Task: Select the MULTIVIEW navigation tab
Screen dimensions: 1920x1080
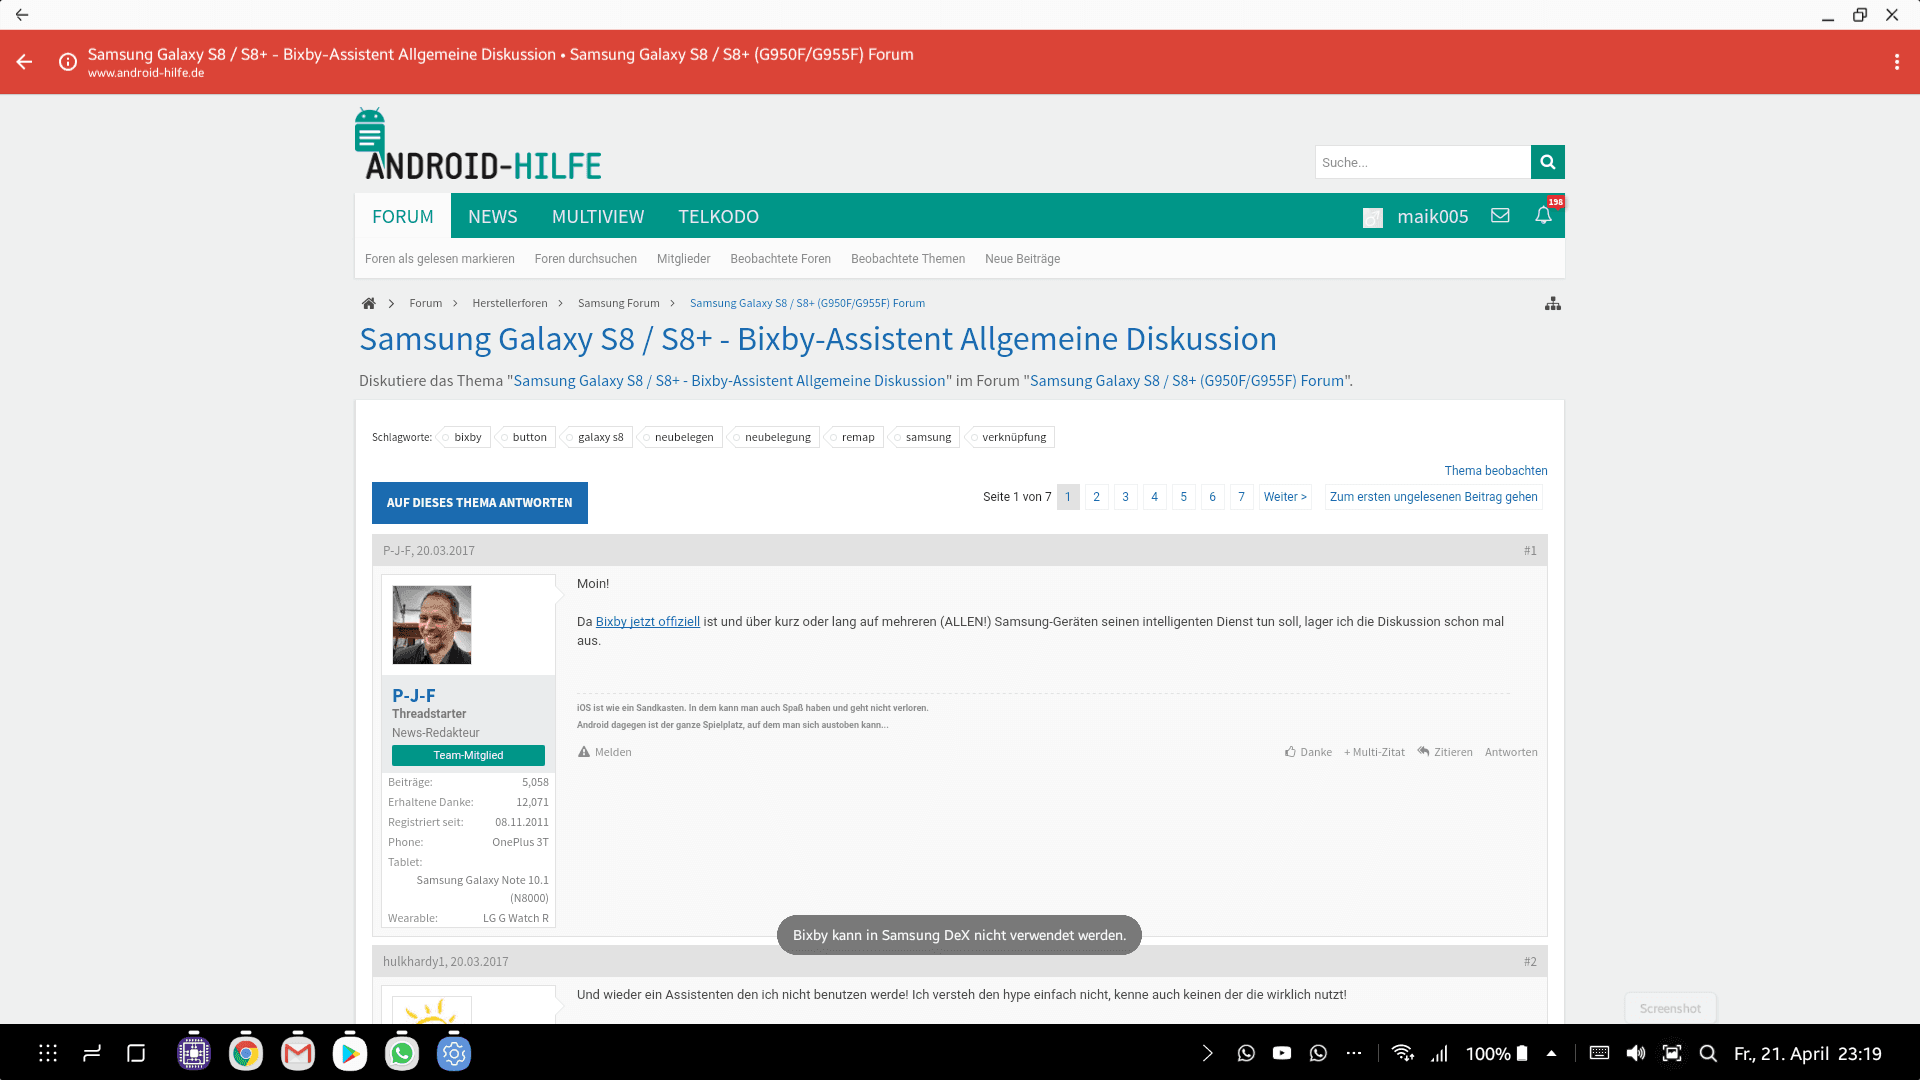Action: click(x=598, y=216)
